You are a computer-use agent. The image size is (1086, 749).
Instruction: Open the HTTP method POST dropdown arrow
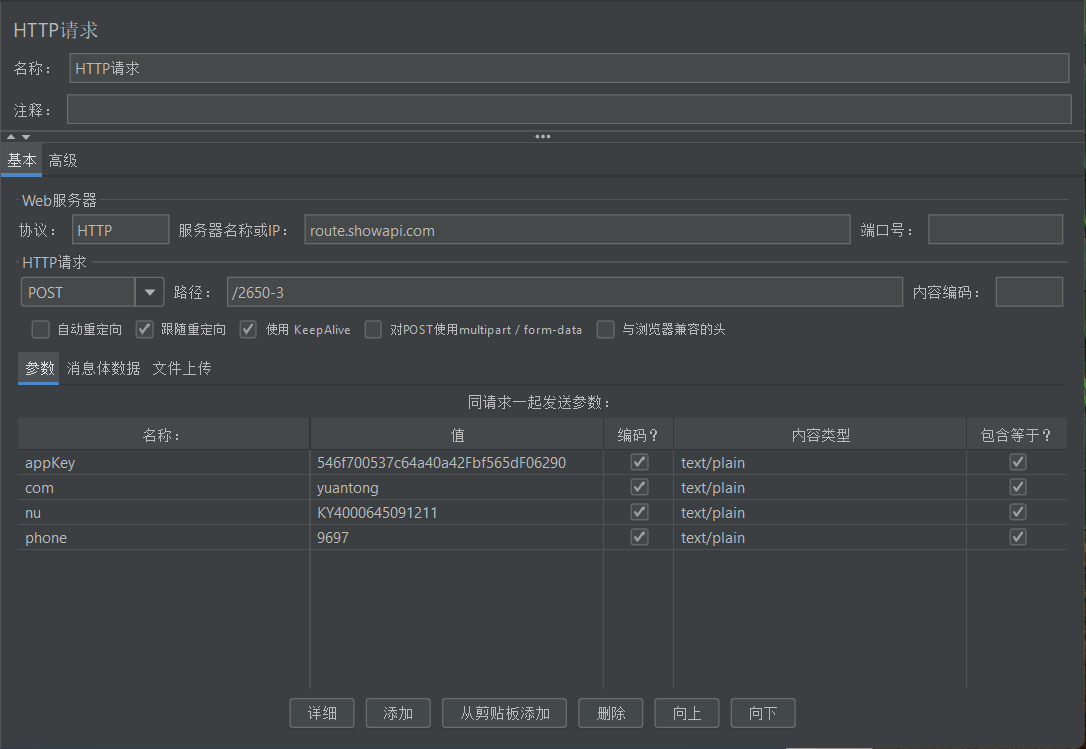click(x=150, y=292)
